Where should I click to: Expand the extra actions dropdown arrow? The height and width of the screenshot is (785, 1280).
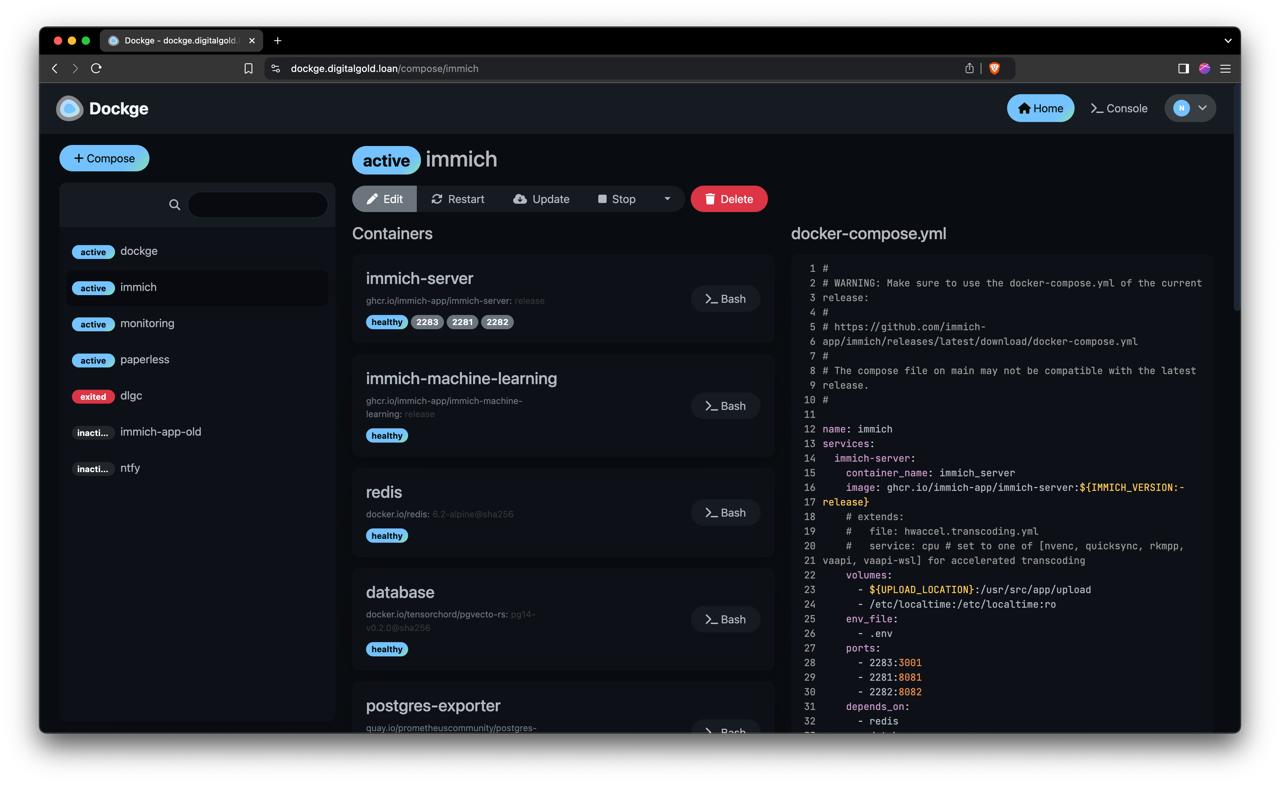point(667,199)
